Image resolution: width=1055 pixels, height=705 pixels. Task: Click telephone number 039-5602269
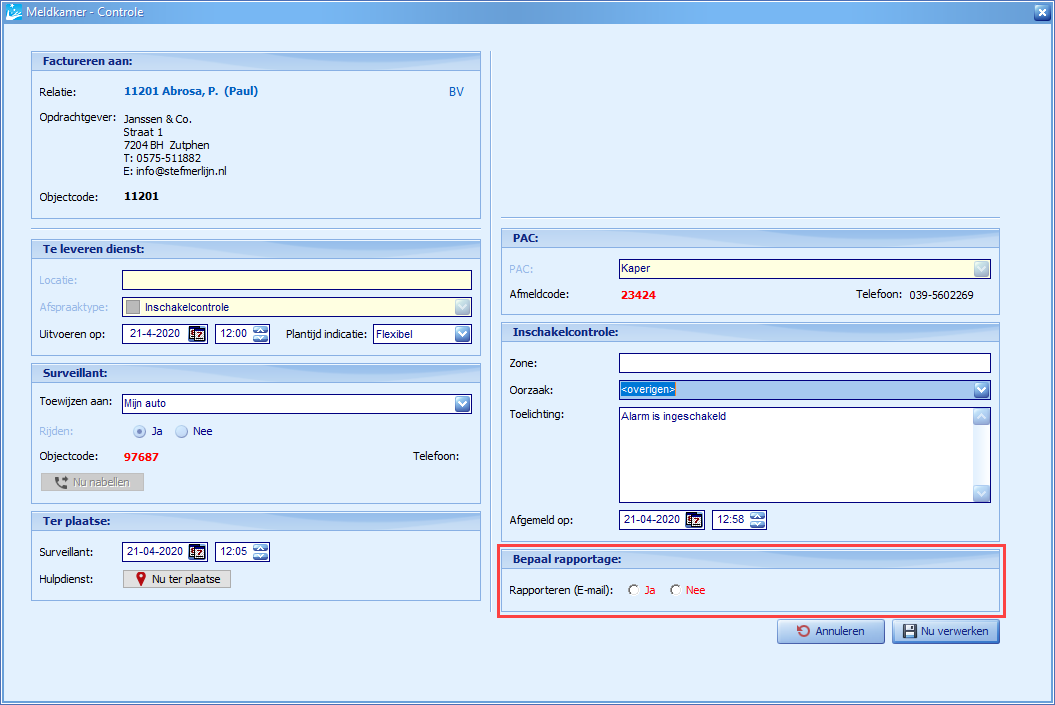941,295
